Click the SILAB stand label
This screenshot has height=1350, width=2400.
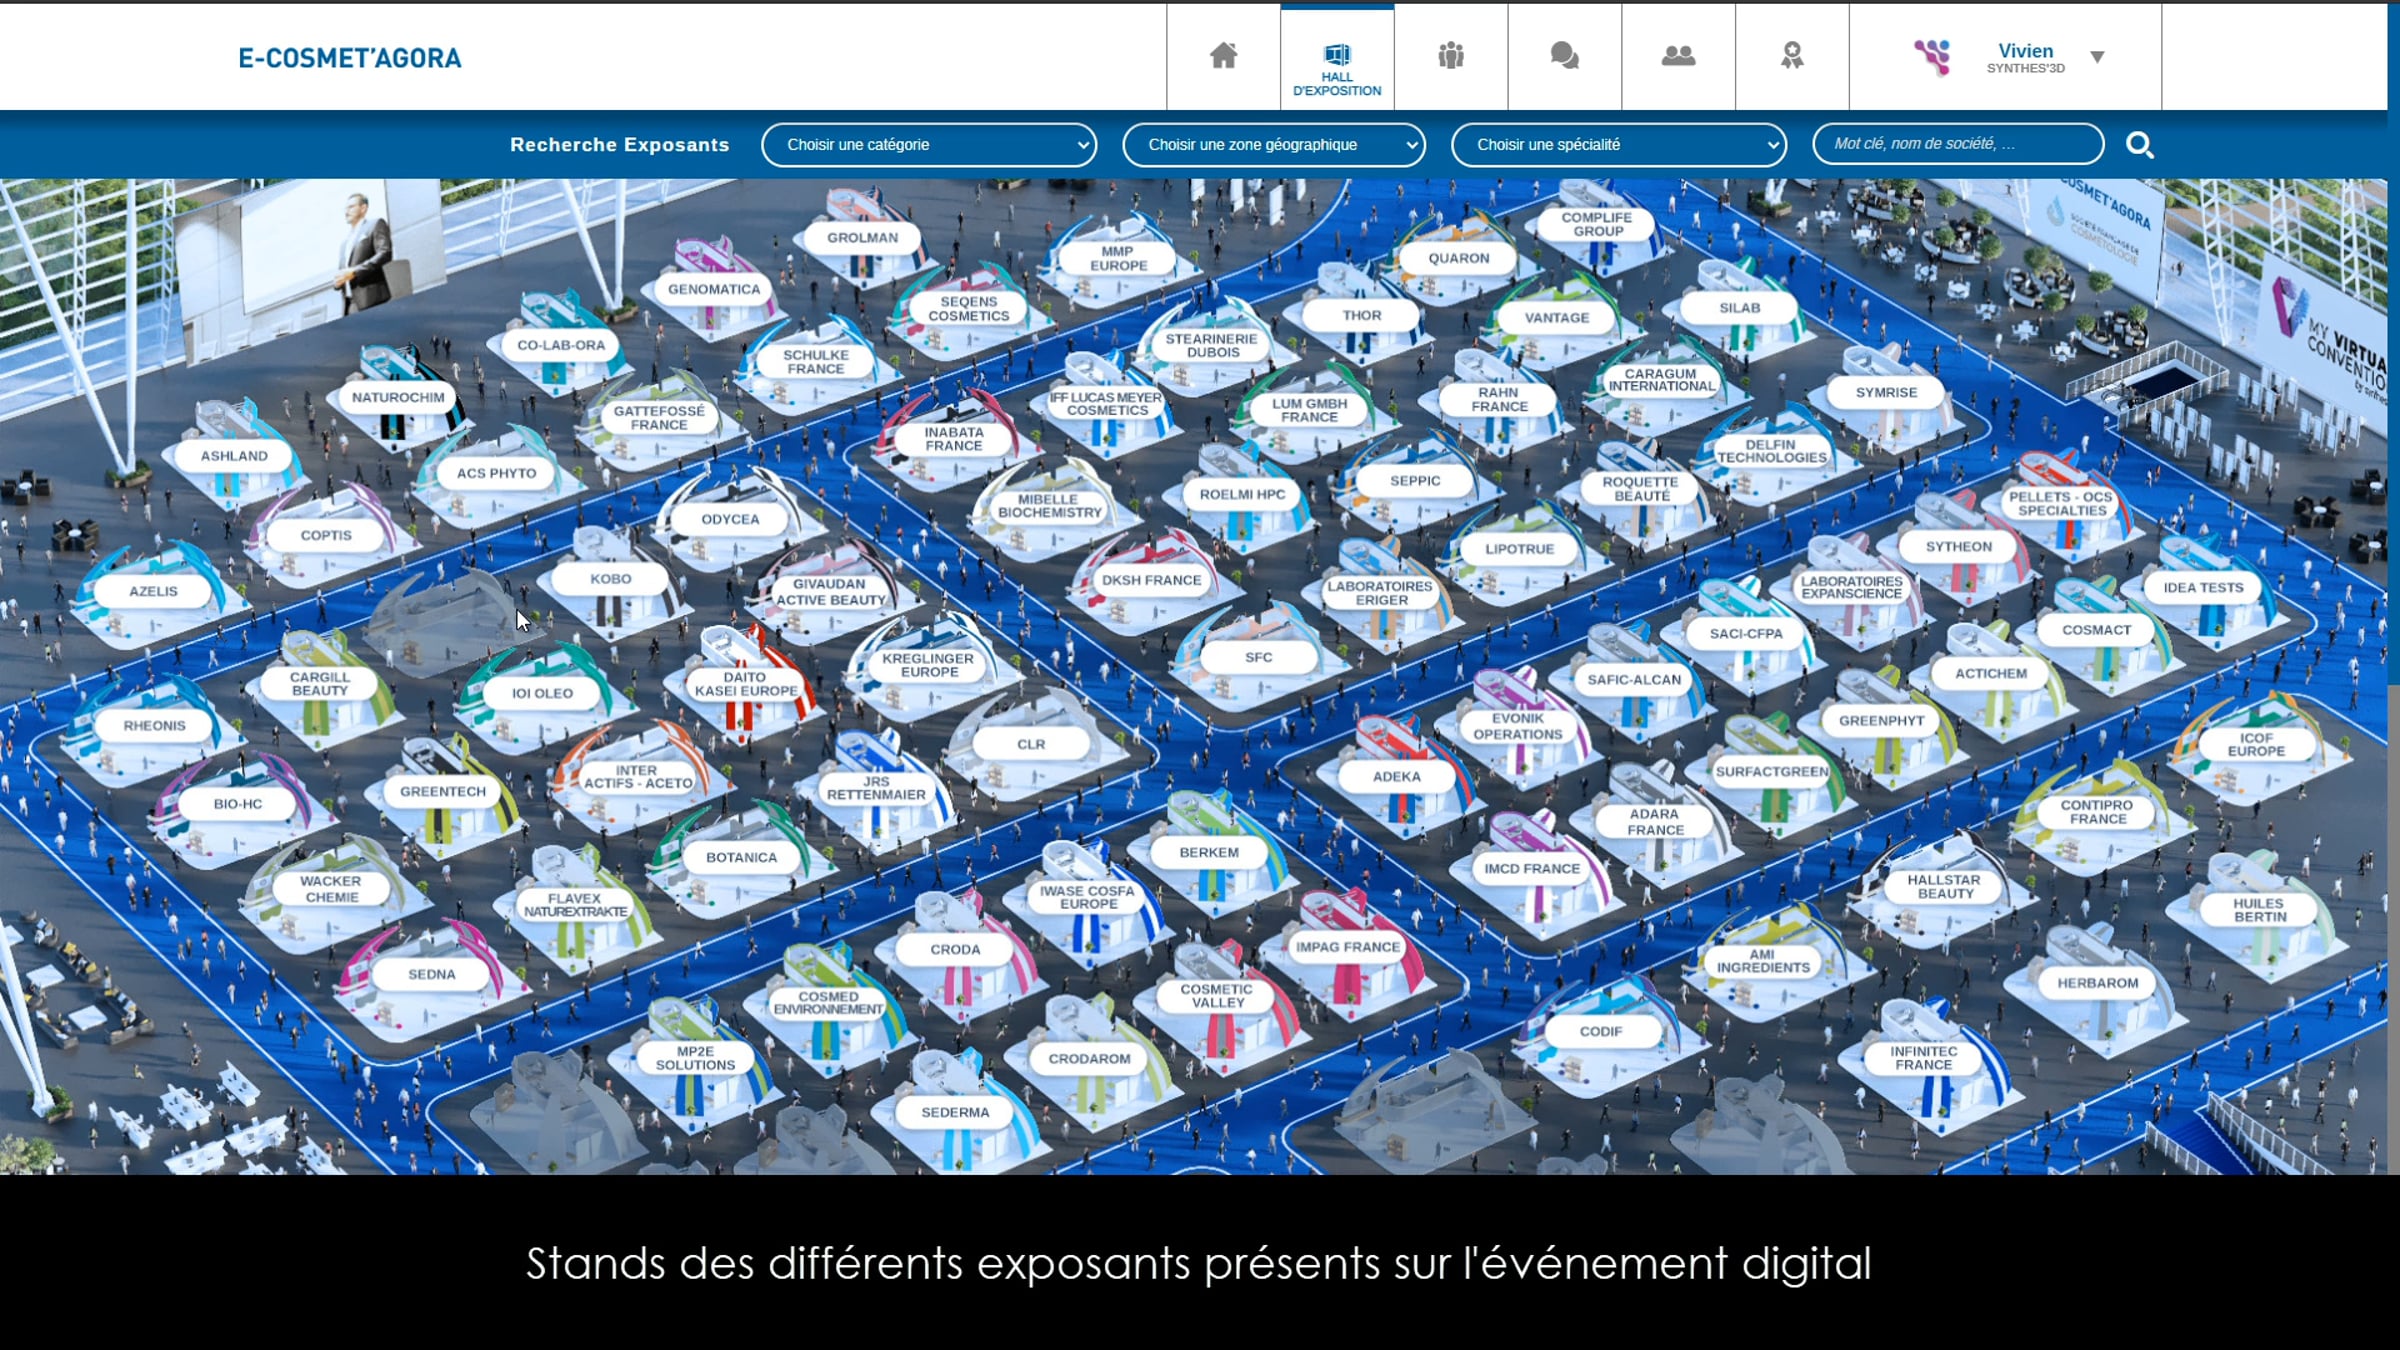(x=1739, y=308)
